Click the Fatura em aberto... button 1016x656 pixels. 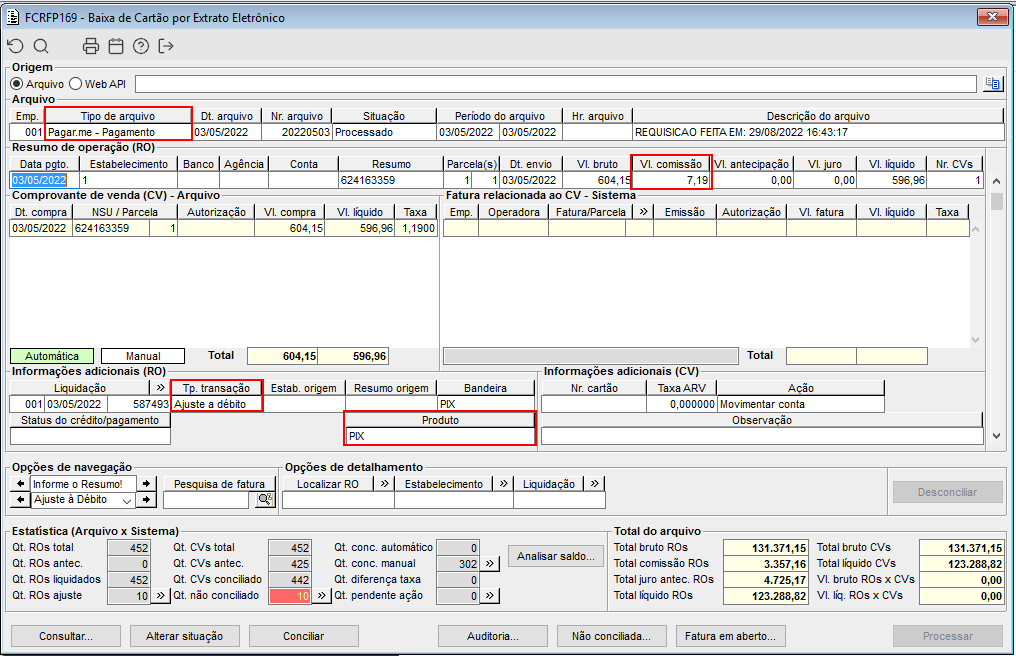coord(730,636)
